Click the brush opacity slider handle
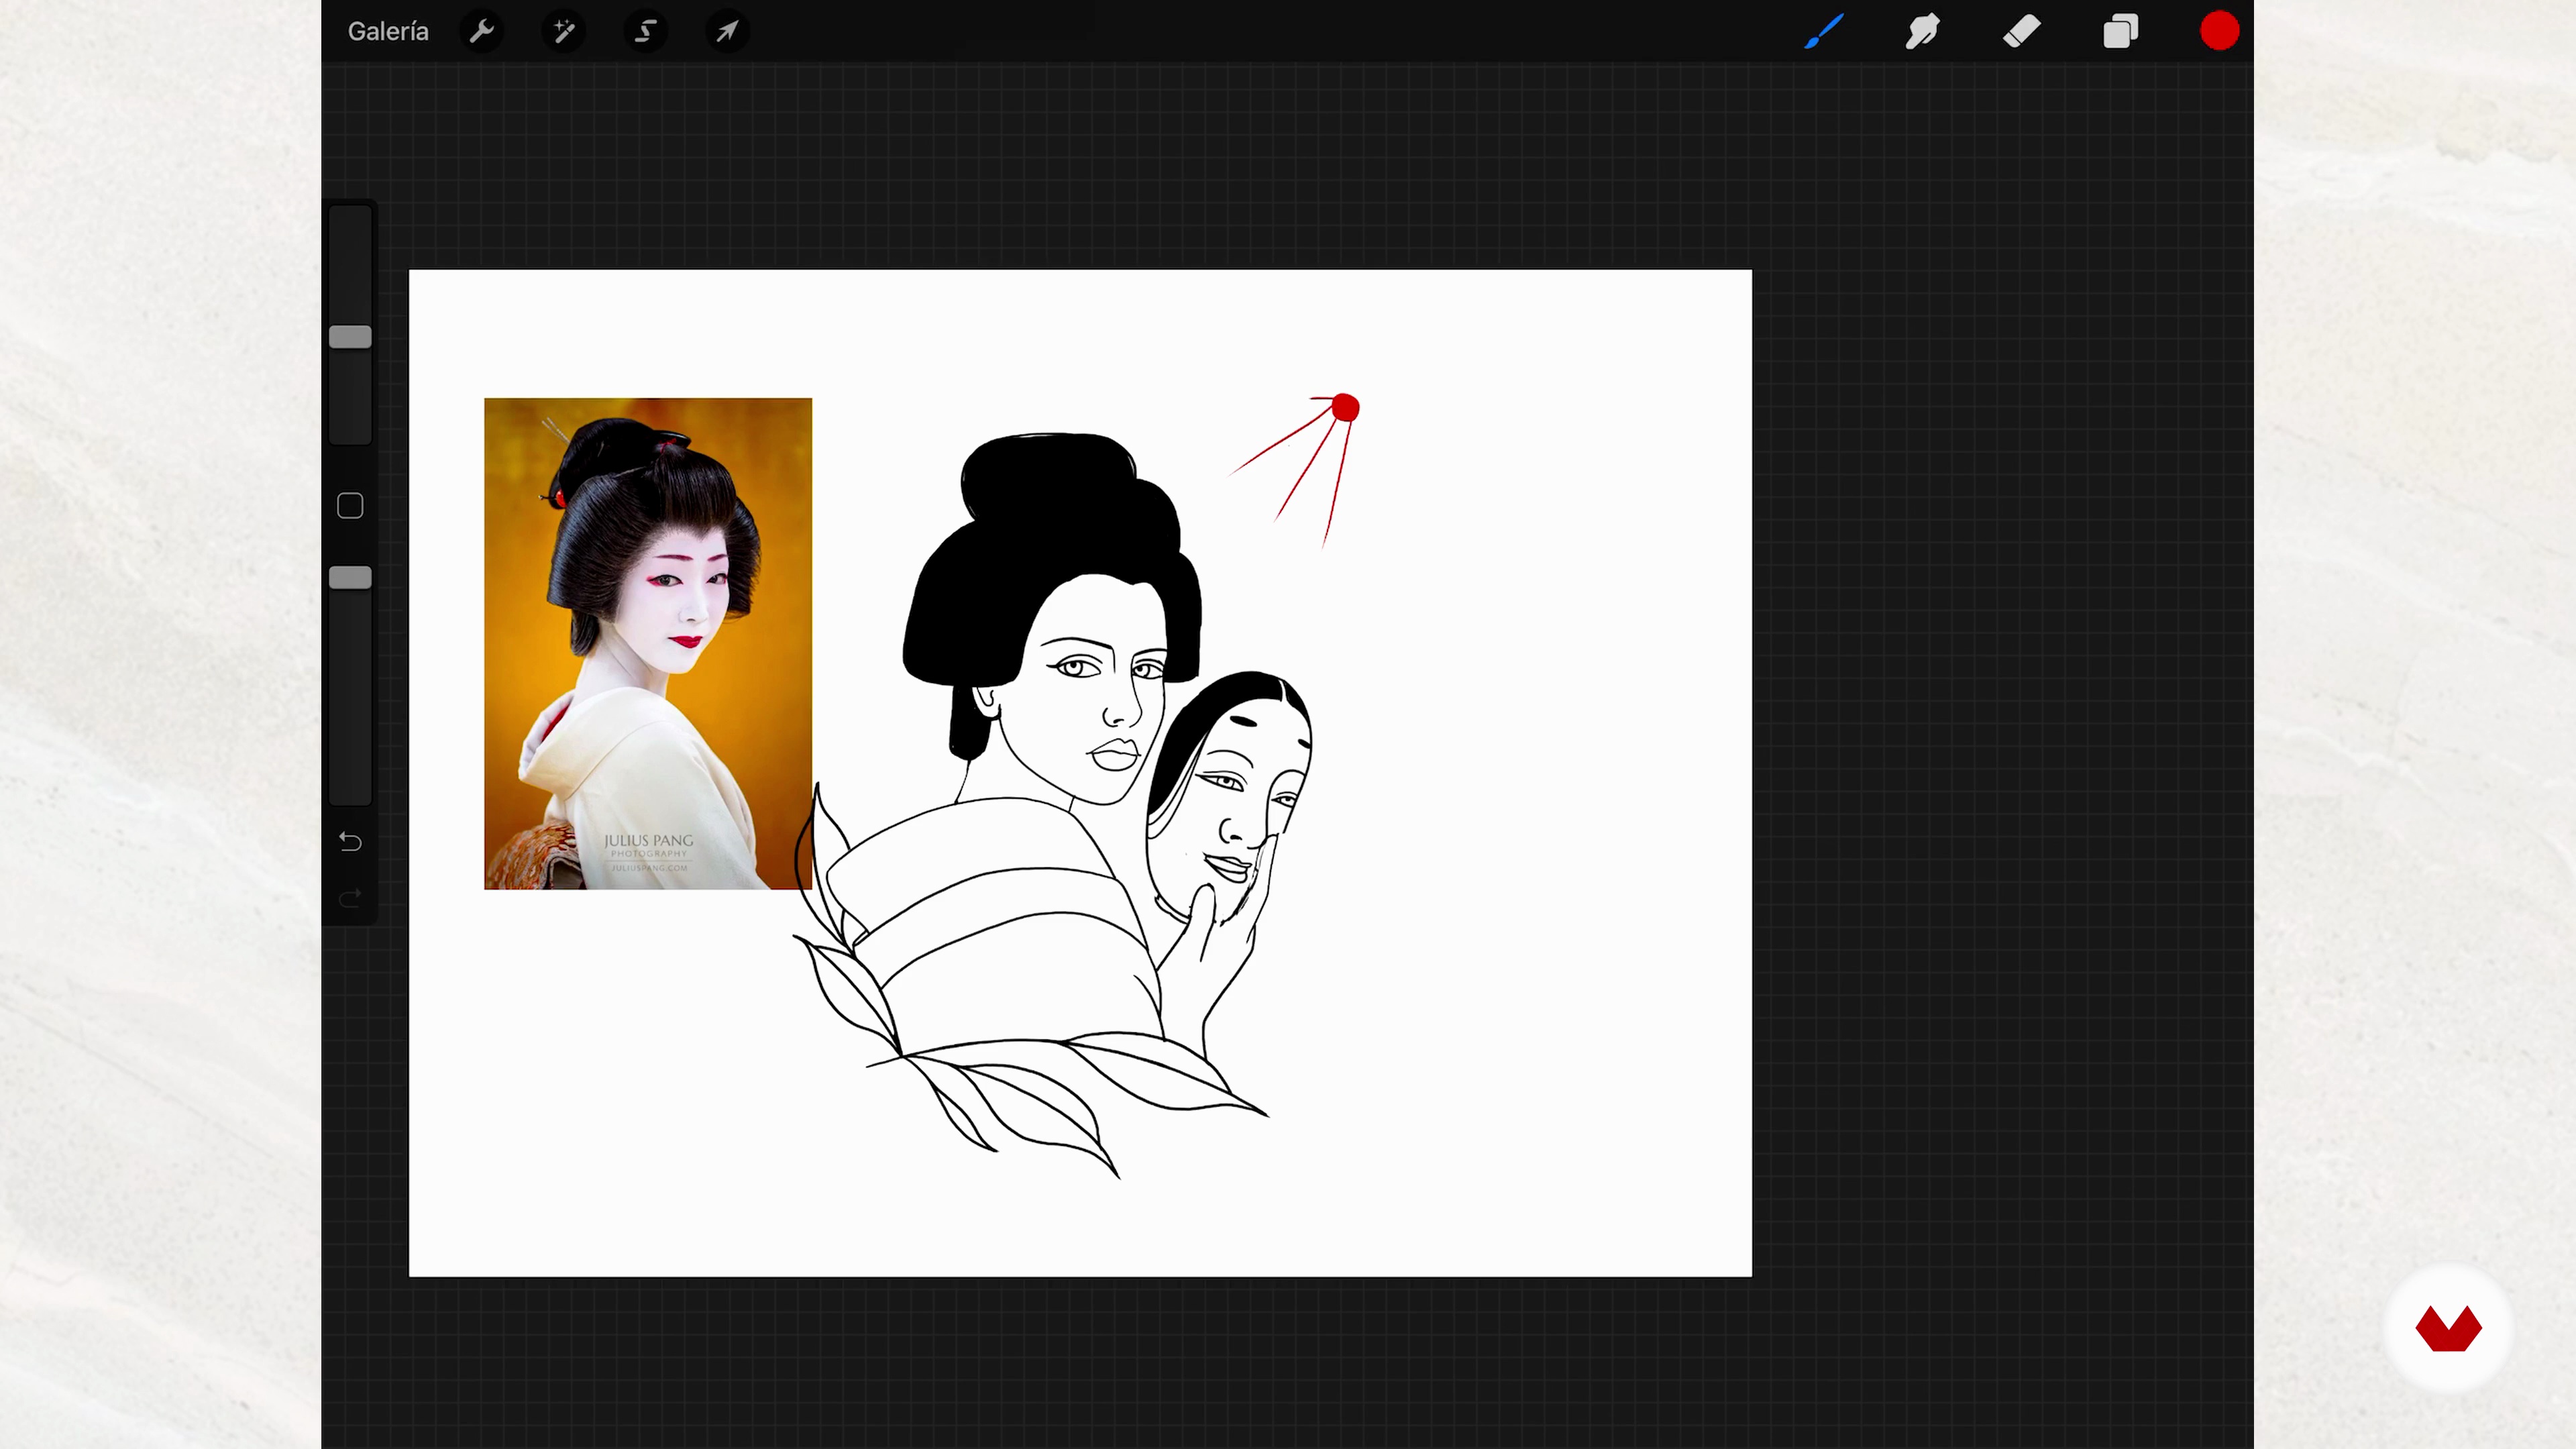Screen dimensions: 2576x1449 350,577
